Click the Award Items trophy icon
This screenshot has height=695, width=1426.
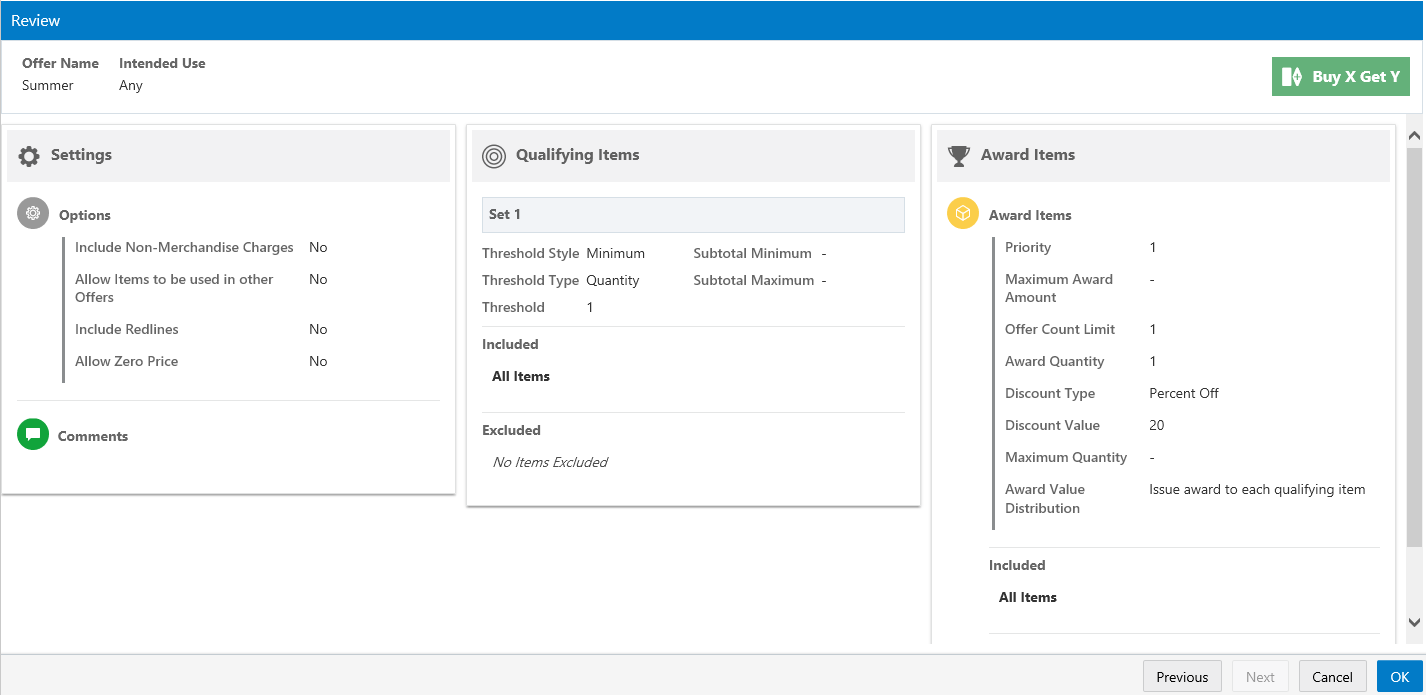pyautogui.click(x=959, y=156)
